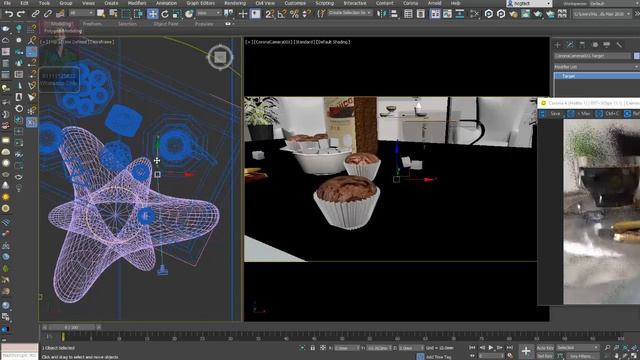This screenshot has width=640, height=360.
Task: Open the Modifiers menu
Action: tap(137, 3)
